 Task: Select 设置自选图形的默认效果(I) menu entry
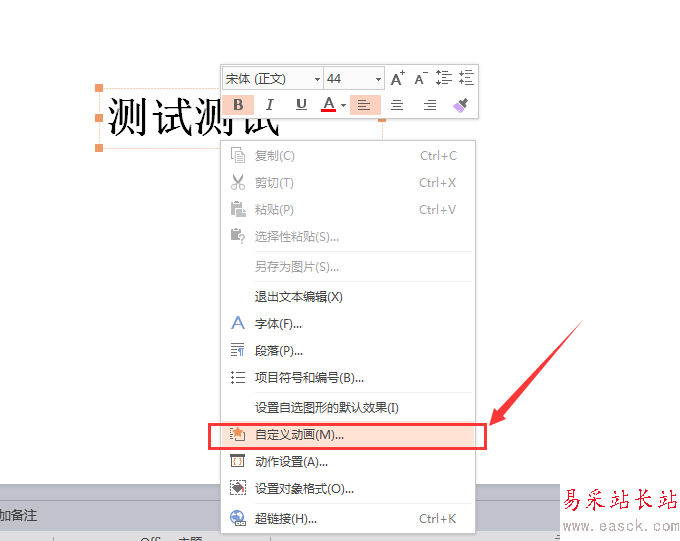click(348, 407)
